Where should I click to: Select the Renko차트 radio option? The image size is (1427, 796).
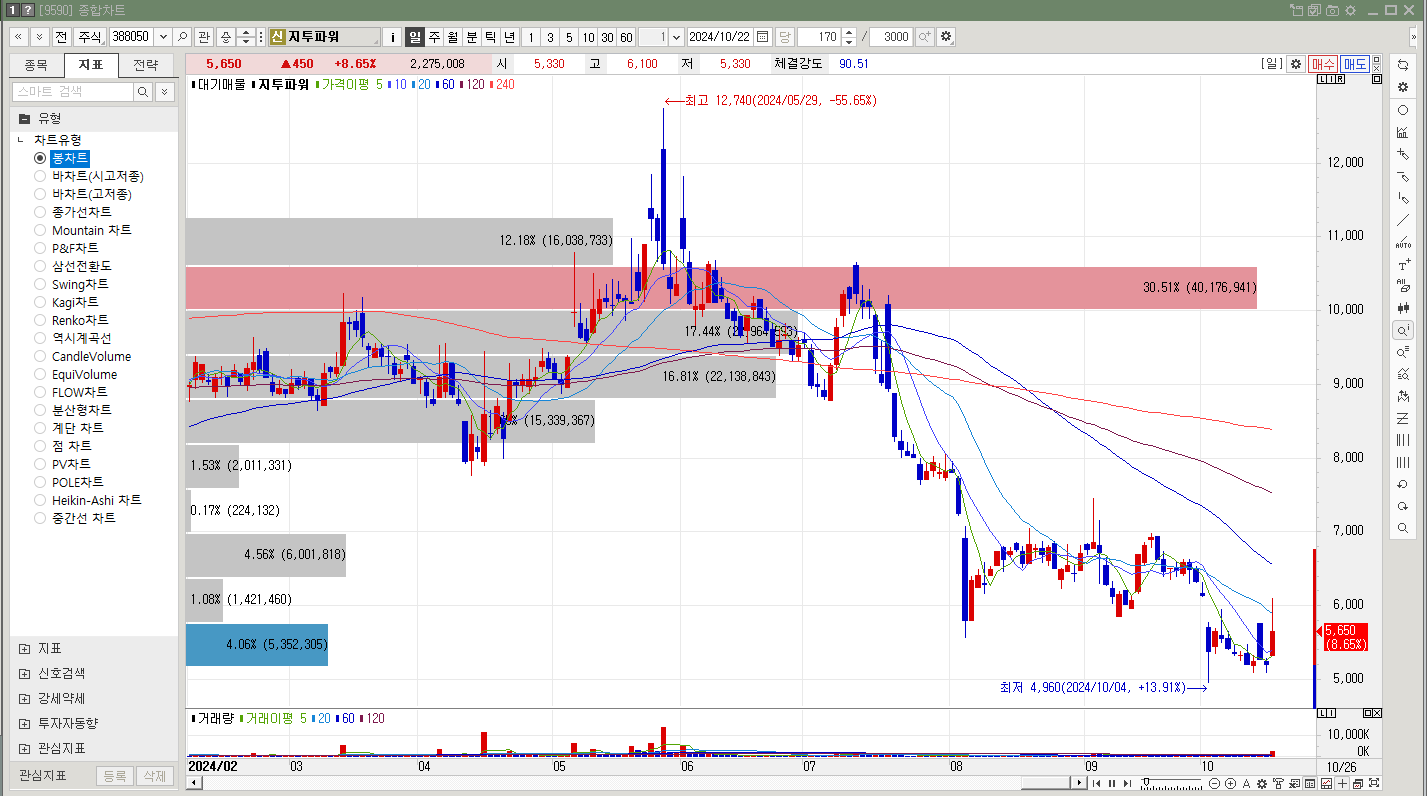coord(40,320)
